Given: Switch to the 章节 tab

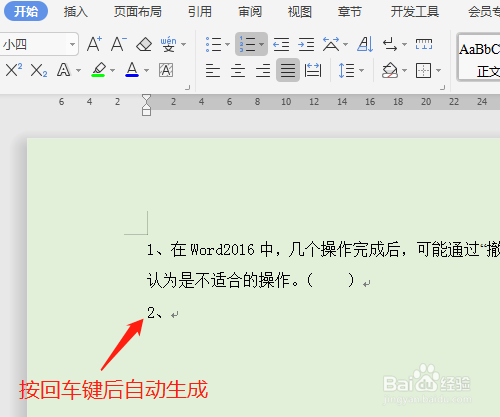Looking at the screenshot, I should pyautogui.click(x=349, y=12).
